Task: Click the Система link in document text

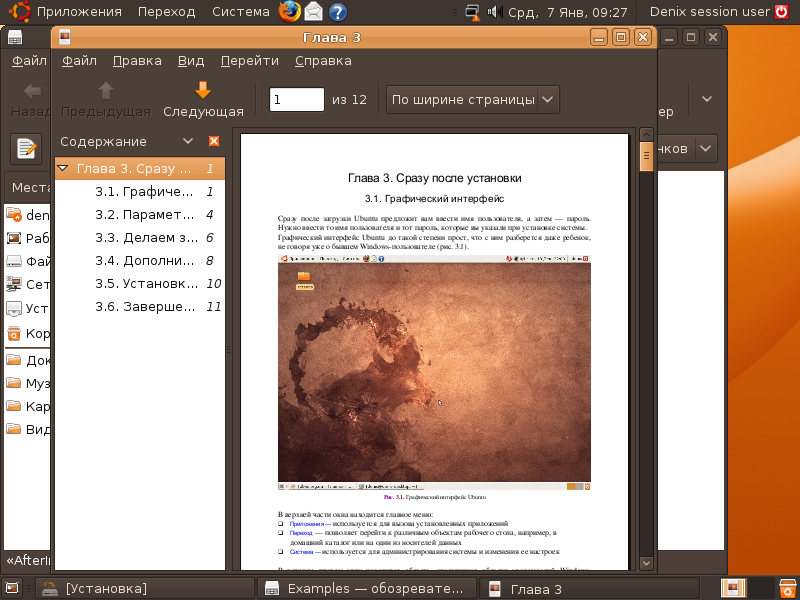Action: coord(301,552)
